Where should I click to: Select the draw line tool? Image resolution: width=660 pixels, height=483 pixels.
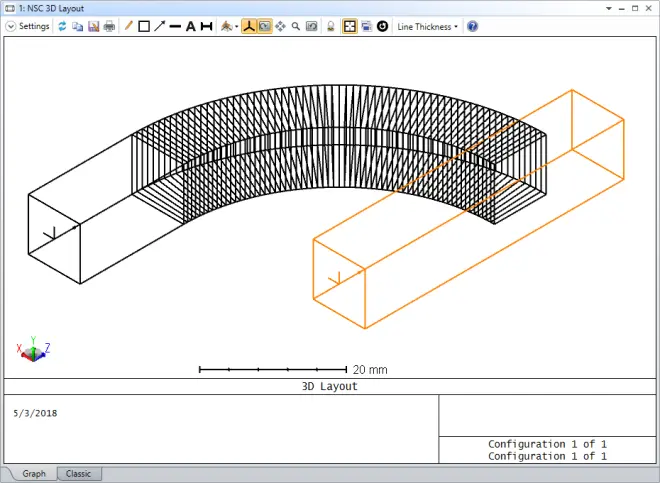tap(175, 27)
